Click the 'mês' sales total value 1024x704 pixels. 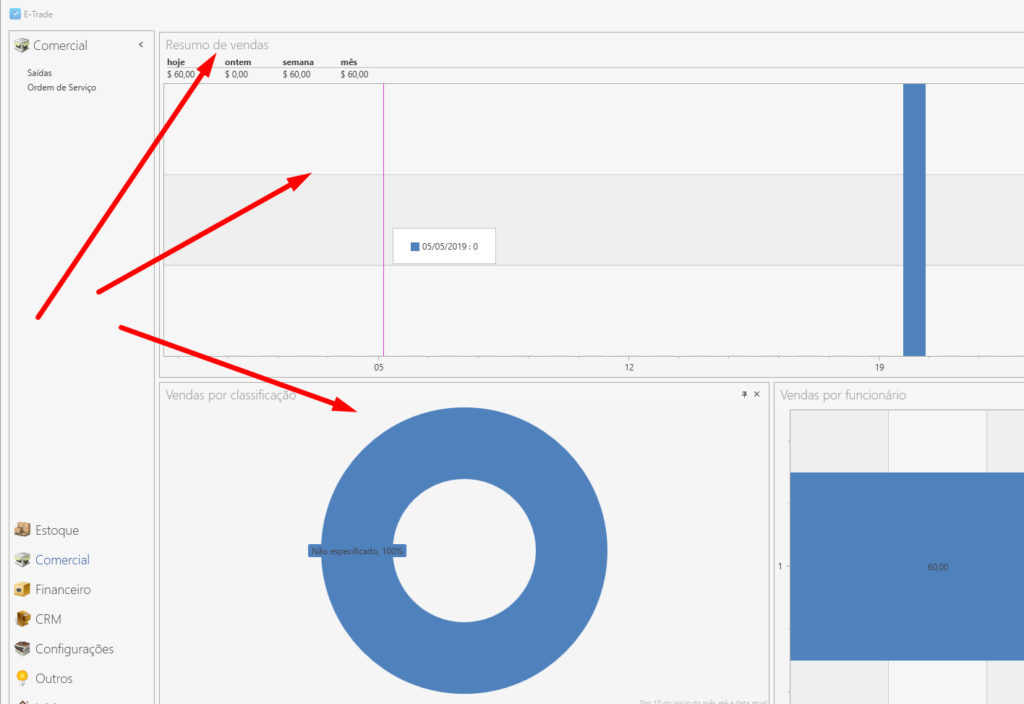coord(354,74)
